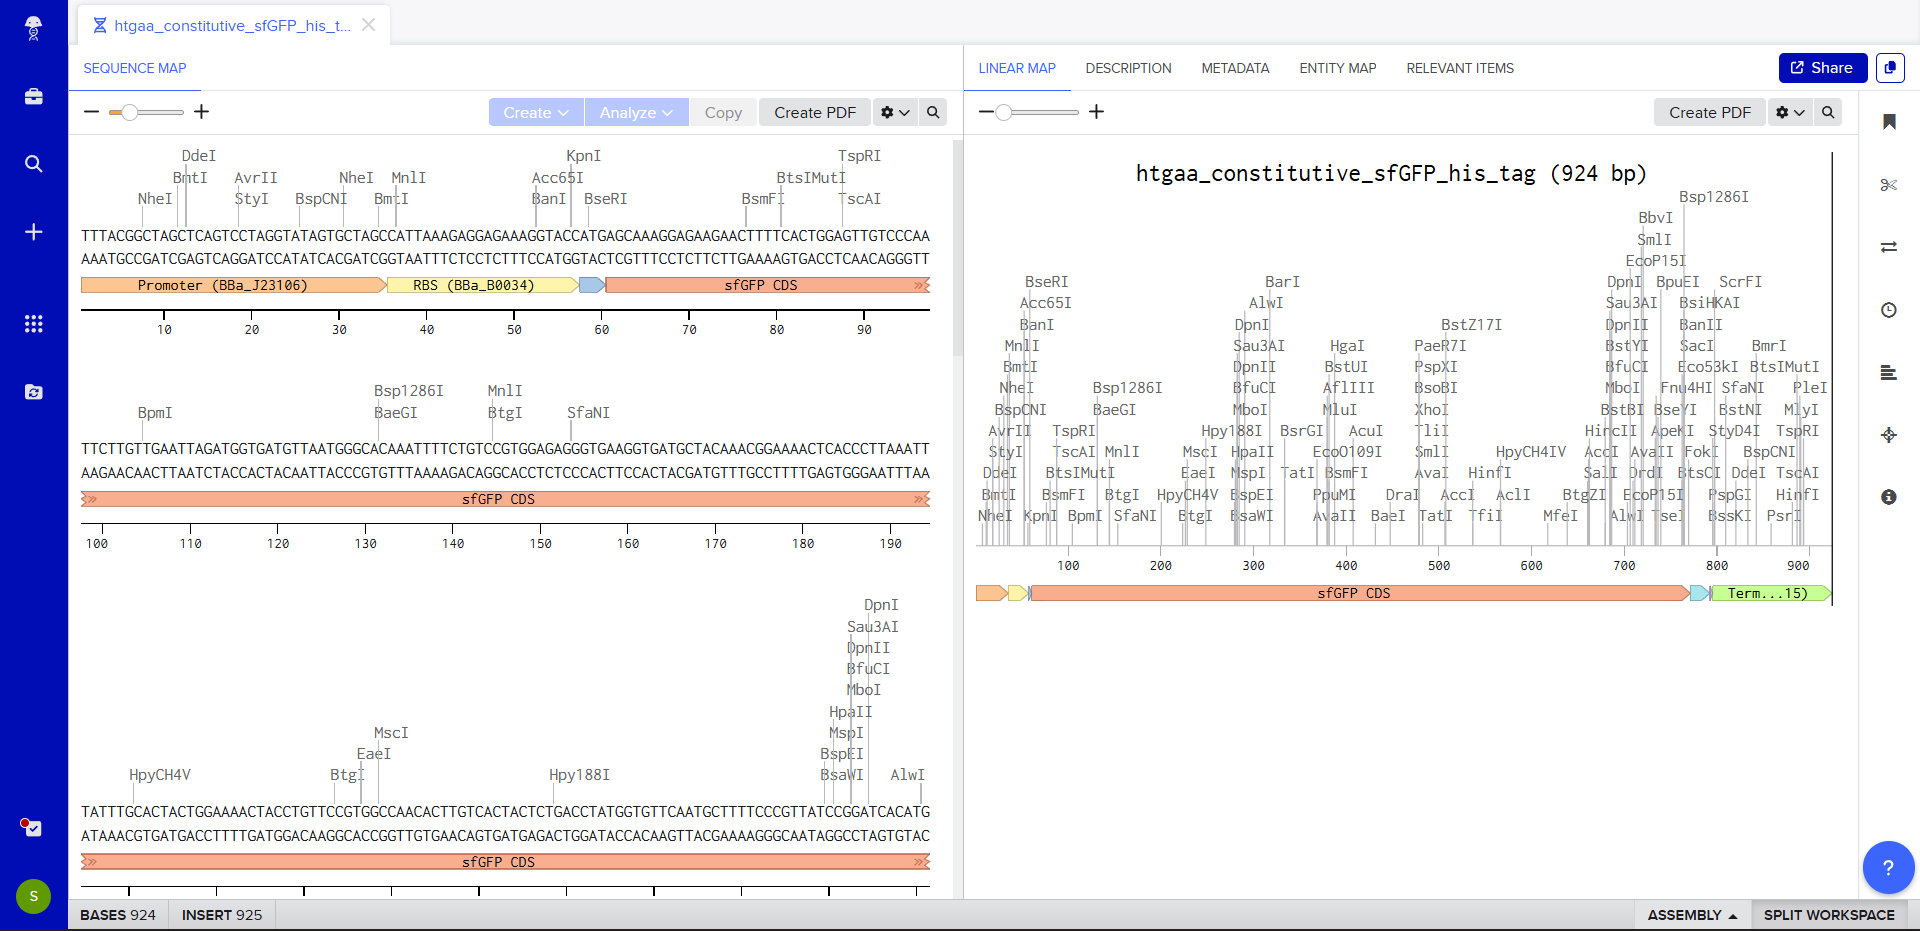Viewport: 1920px width, 931px height.
Task: Click the search icon in sequence map toolbar
Action: pos(933,112)
